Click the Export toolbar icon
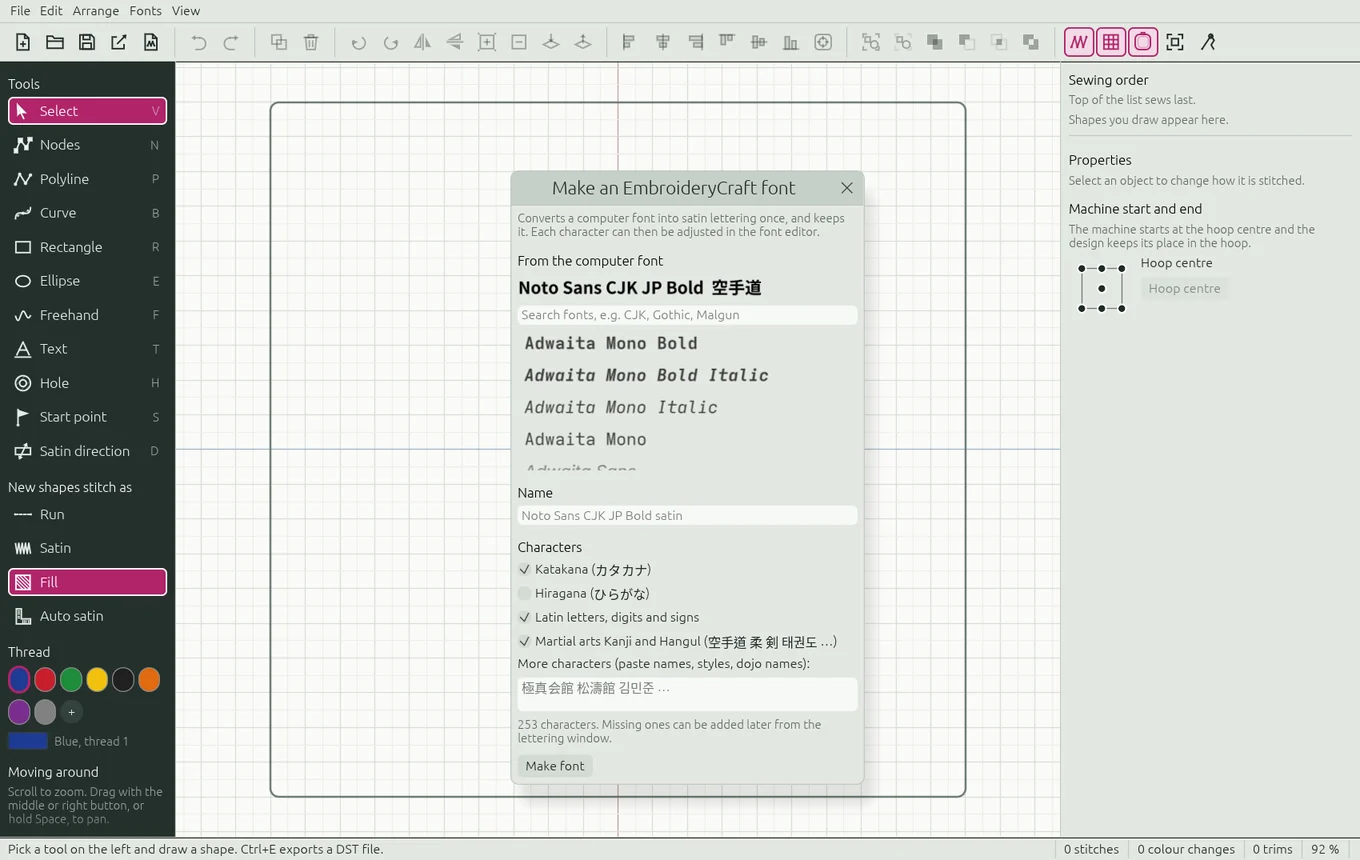 (x=119, y=42)
